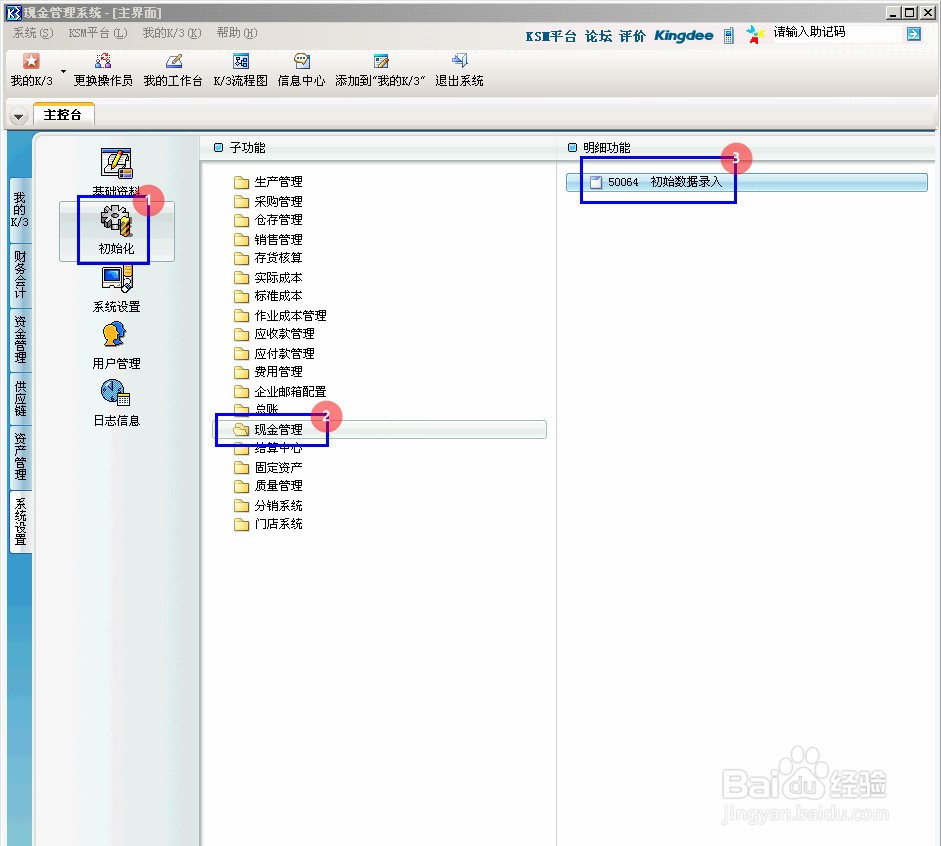The width and height of the screenshot is (941, 846).
Task: Switch to 系统设置 vertical side tab
Action: tap(20, 522)
